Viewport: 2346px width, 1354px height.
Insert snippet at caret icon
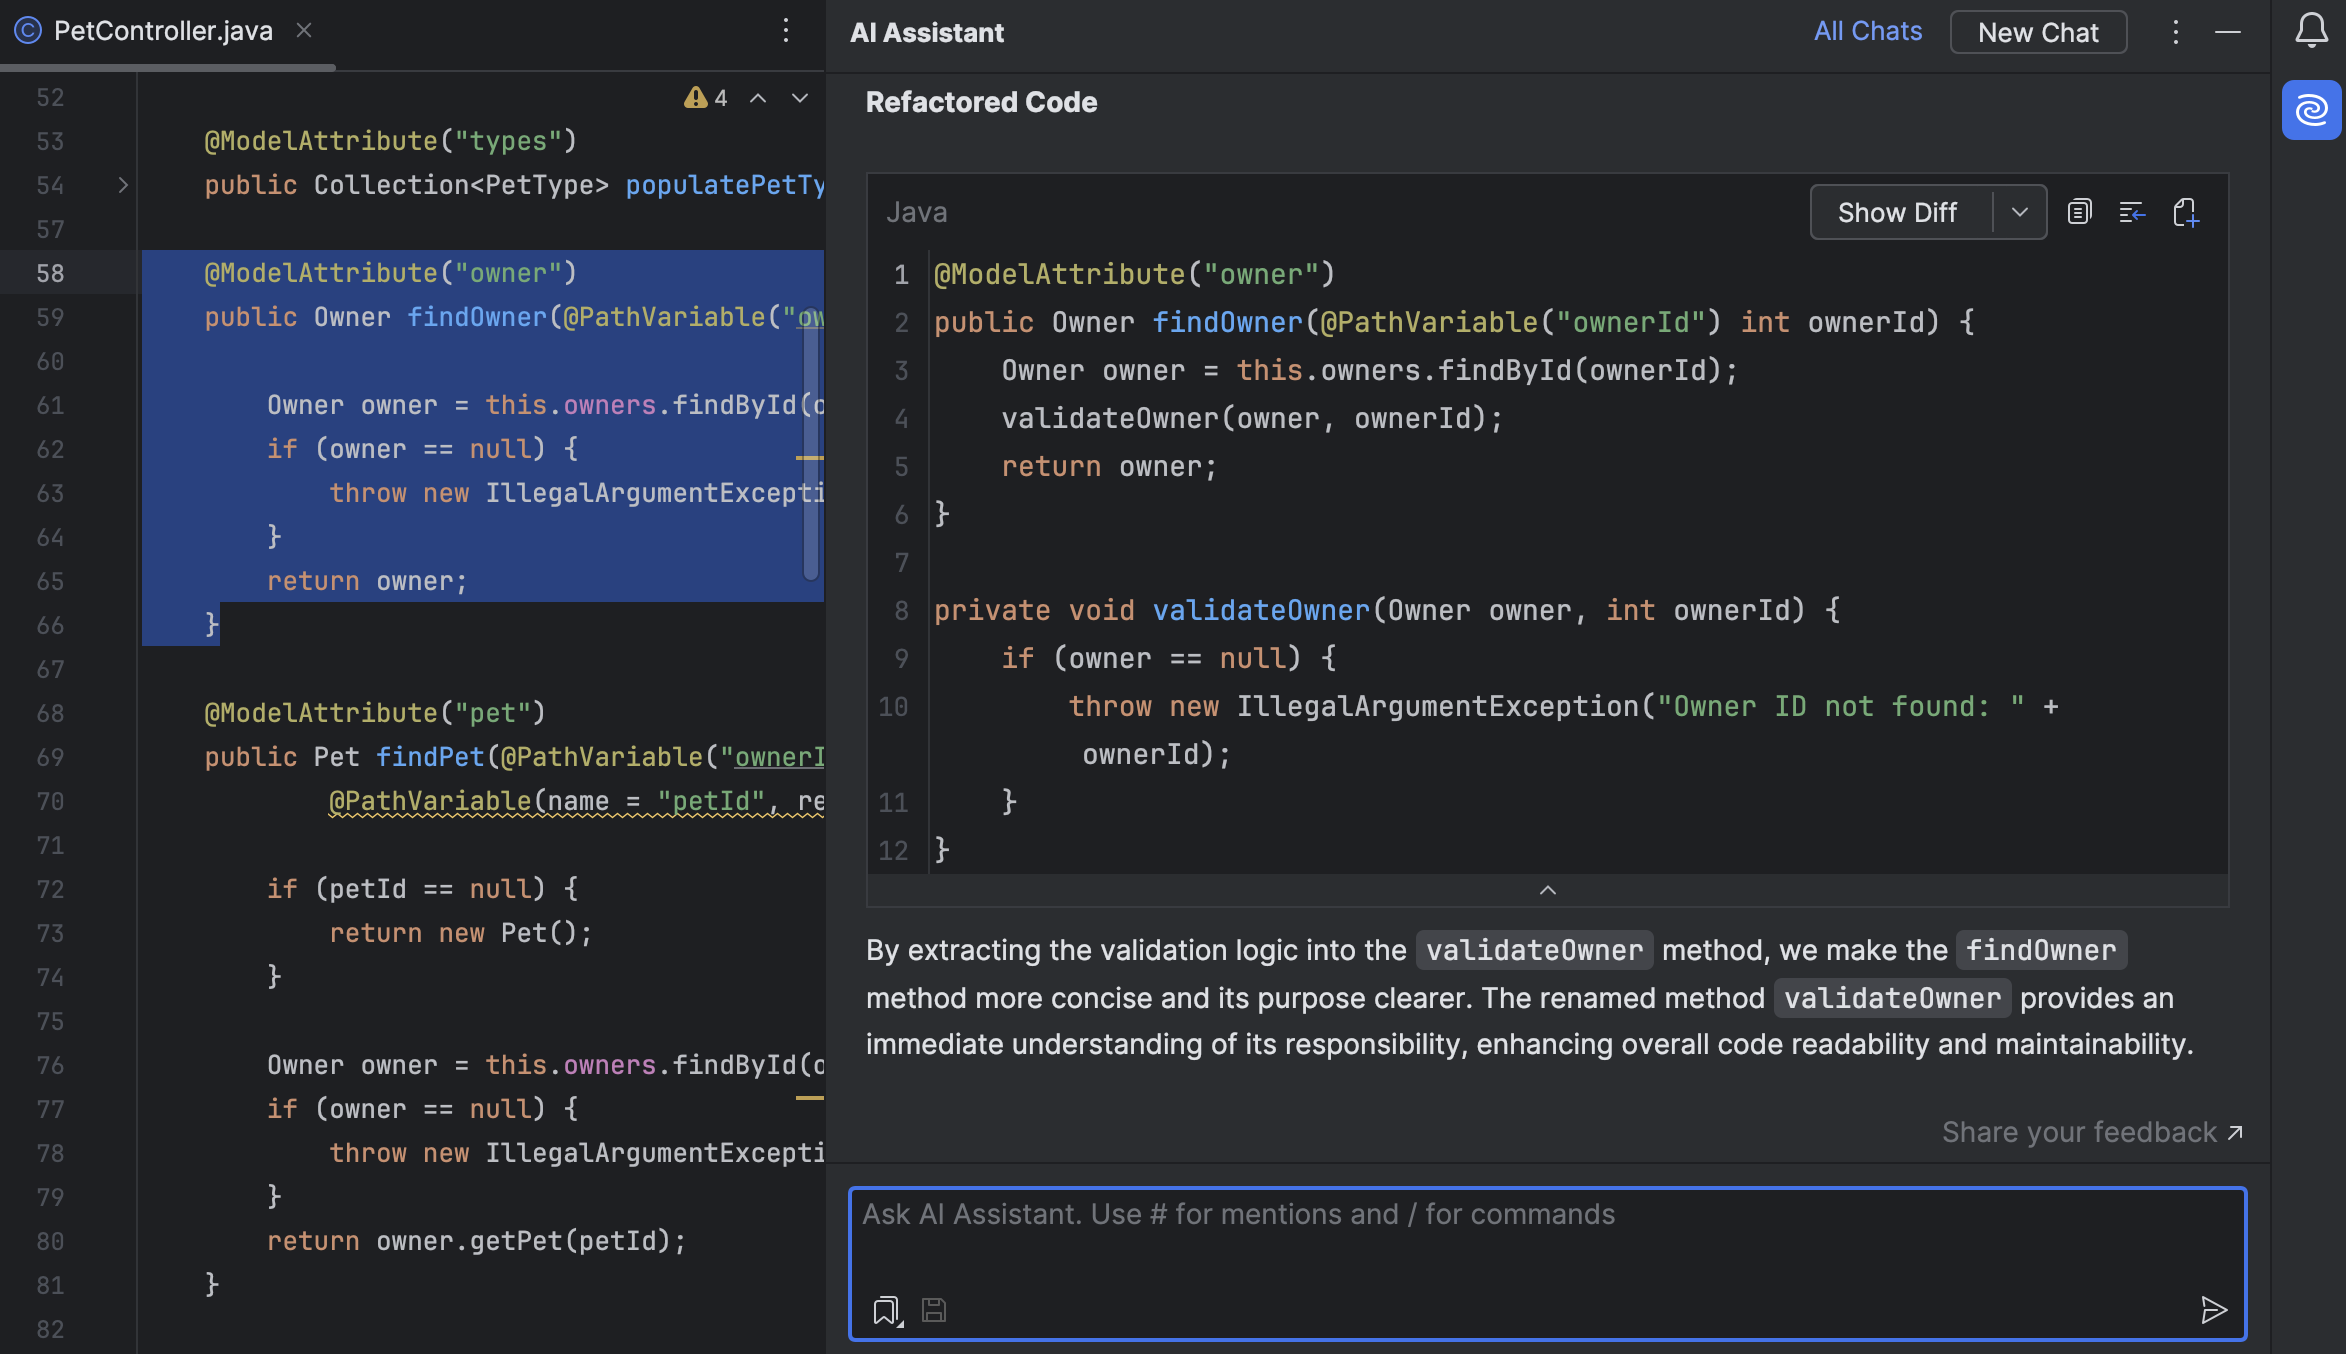(2132, 212)
